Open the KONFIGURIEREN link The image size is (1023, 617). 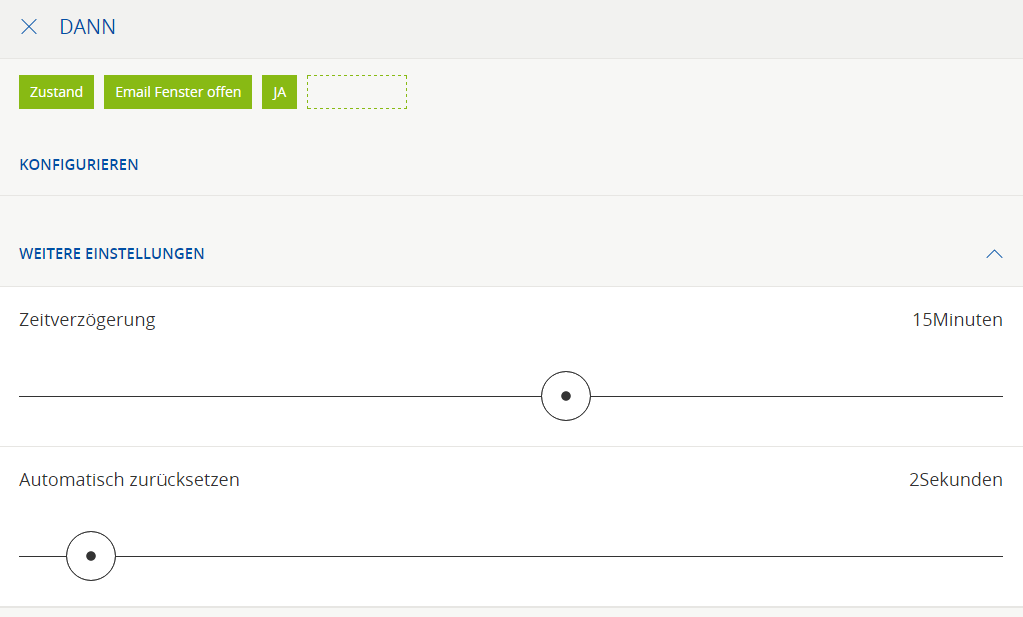pos(79,164)
